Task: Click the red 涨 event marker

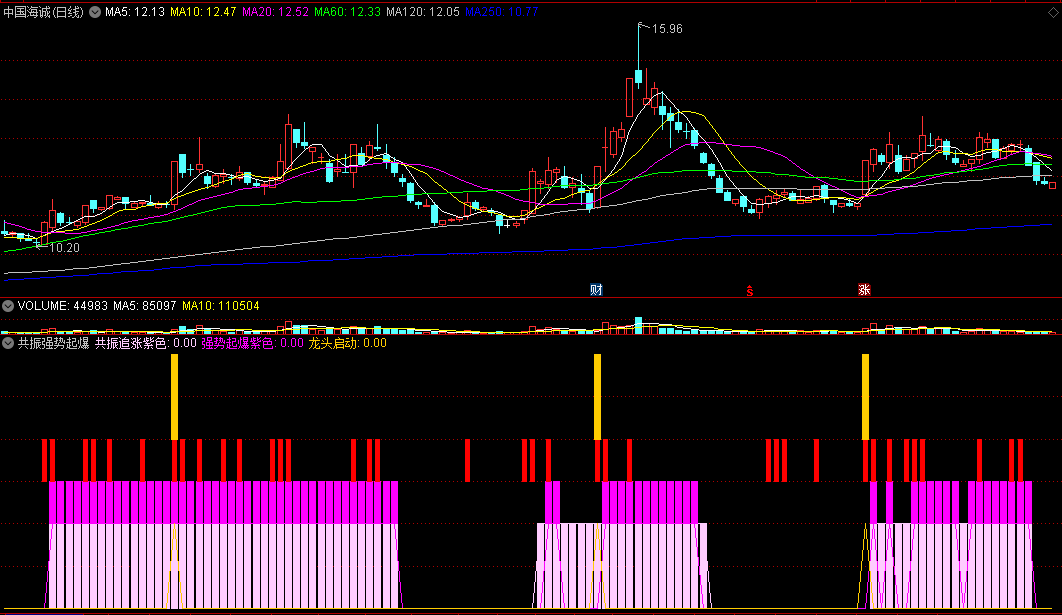Action: coord(864,290)
